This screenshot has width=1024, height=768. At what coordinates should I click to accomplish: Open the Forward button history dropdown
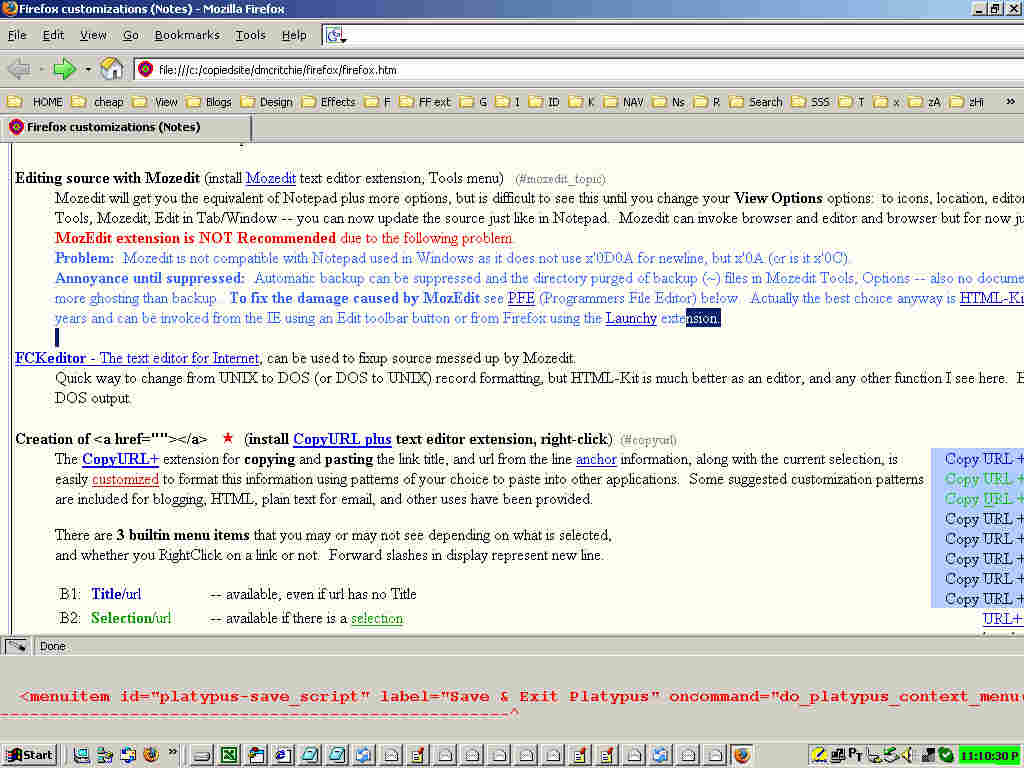88,69
